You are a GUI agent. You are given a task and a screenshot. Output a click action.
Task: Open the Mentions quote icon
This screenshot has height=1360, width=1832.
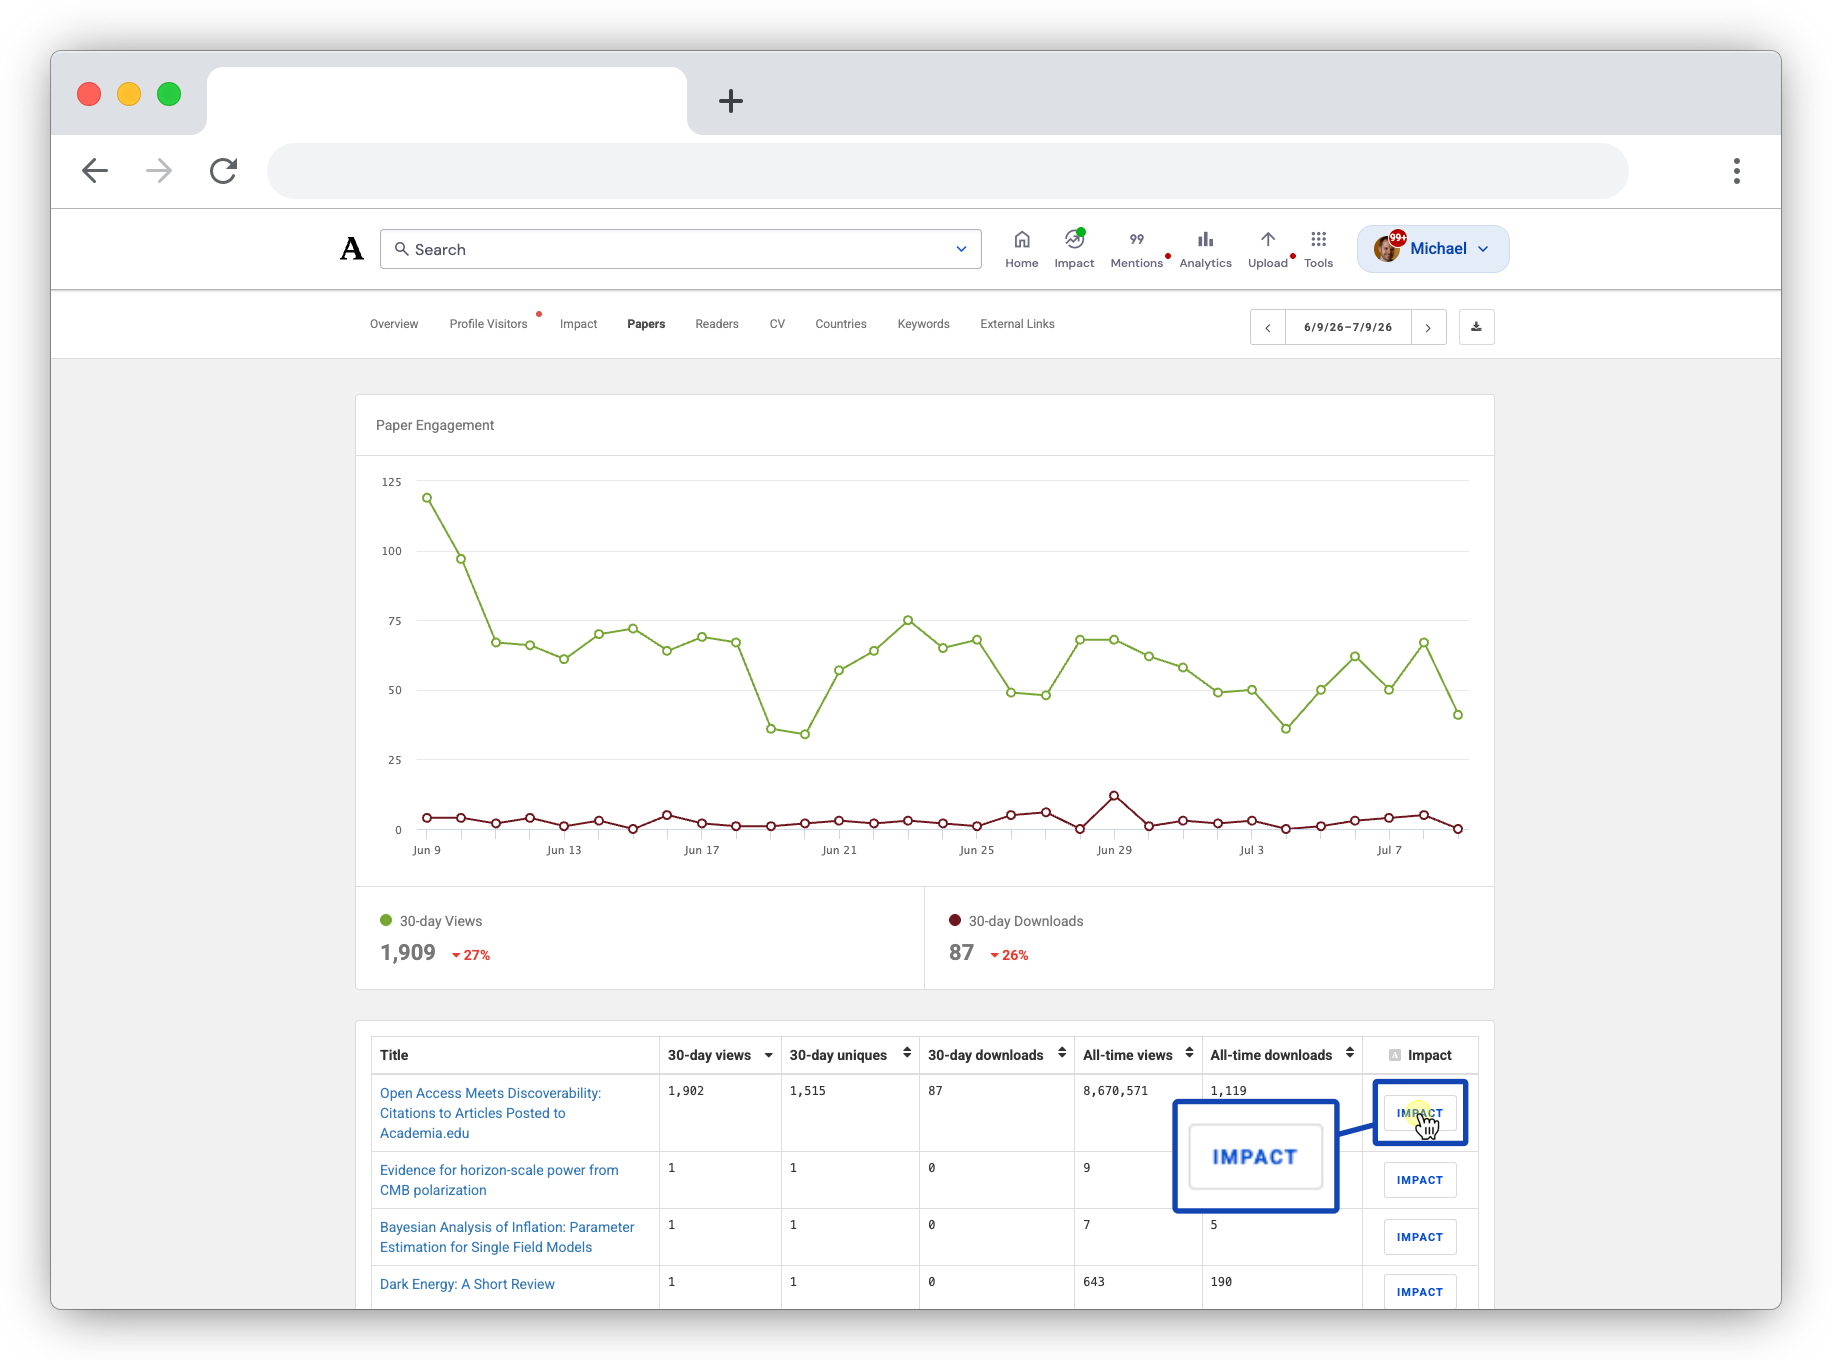coord(1136,240)
